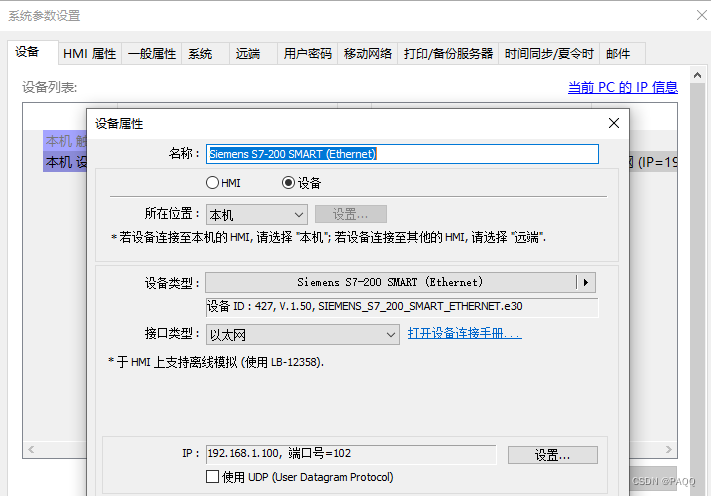Select the 本机 设 row in device list

click(65, 162)
